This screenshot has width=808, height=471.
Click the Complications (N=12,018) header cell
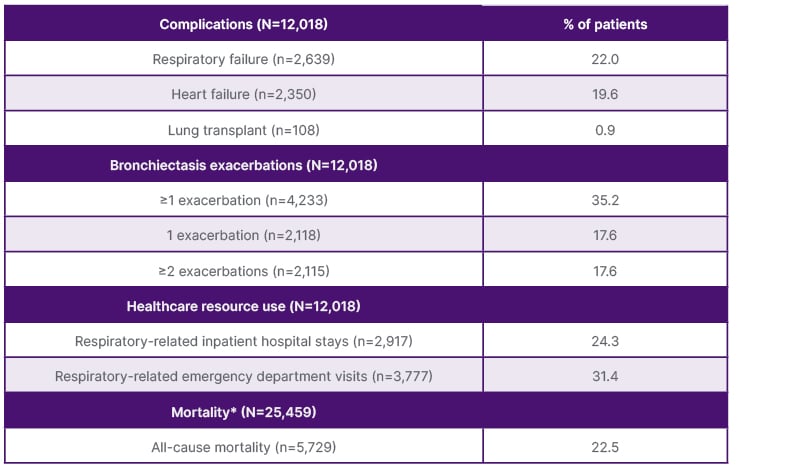243,24
